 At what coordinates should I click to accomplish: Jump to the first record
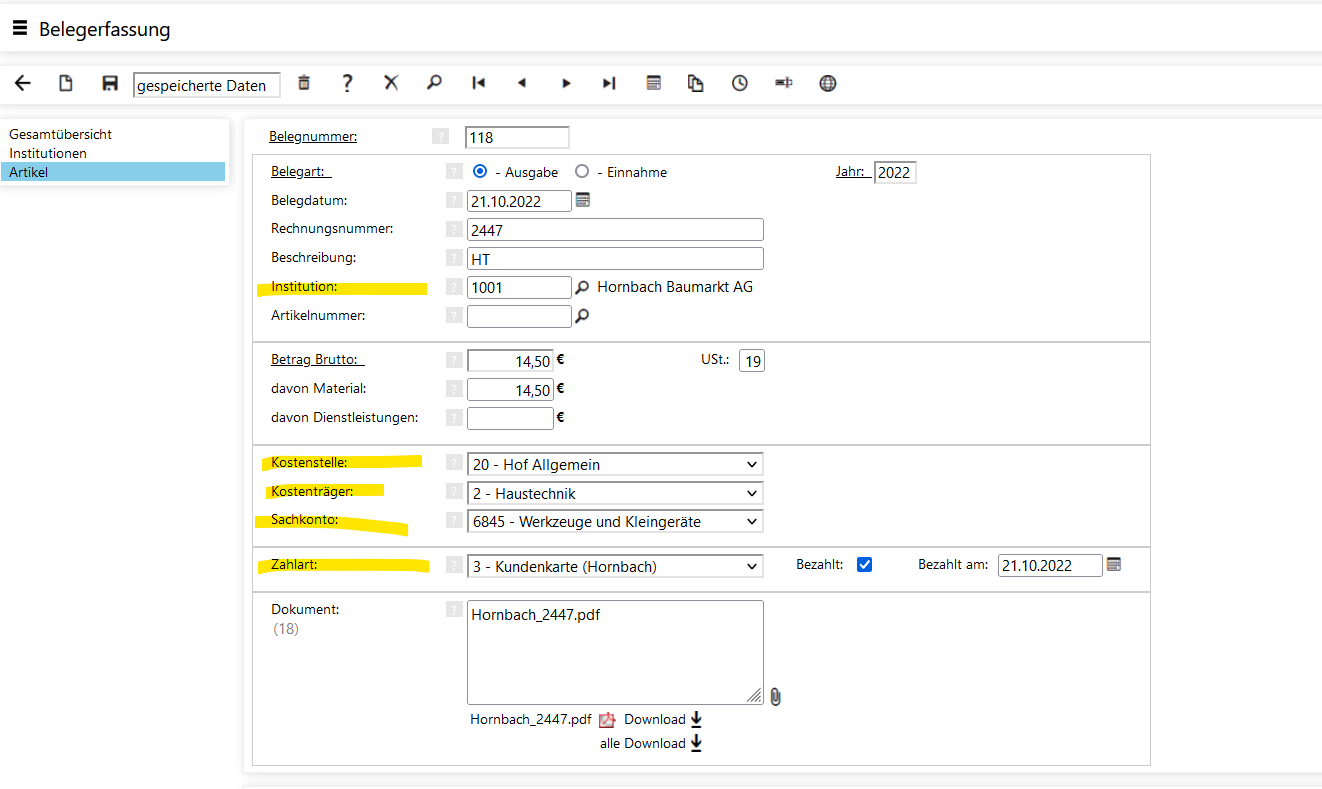pos(479,84)
